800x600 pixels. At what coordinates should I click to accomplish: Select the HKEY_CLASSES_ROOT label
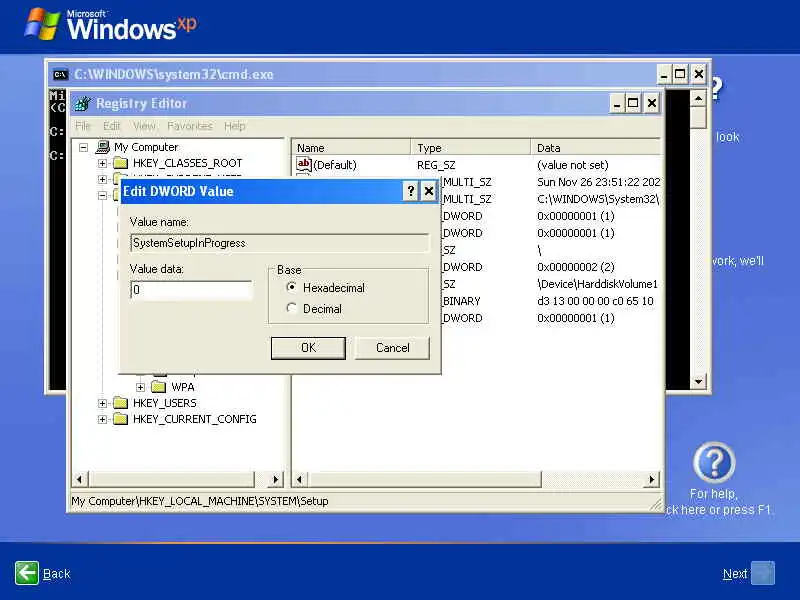tap(187, 163)
